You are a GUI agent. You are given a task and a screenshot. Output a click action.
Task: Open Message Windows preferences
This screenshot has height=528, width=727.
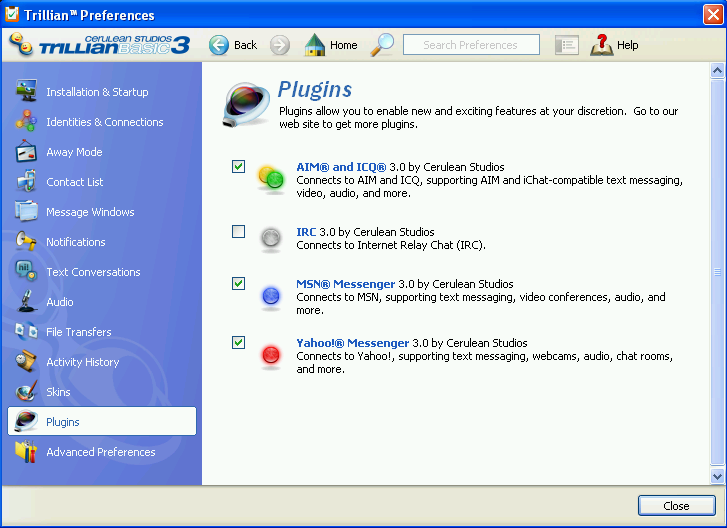(90, 212)
